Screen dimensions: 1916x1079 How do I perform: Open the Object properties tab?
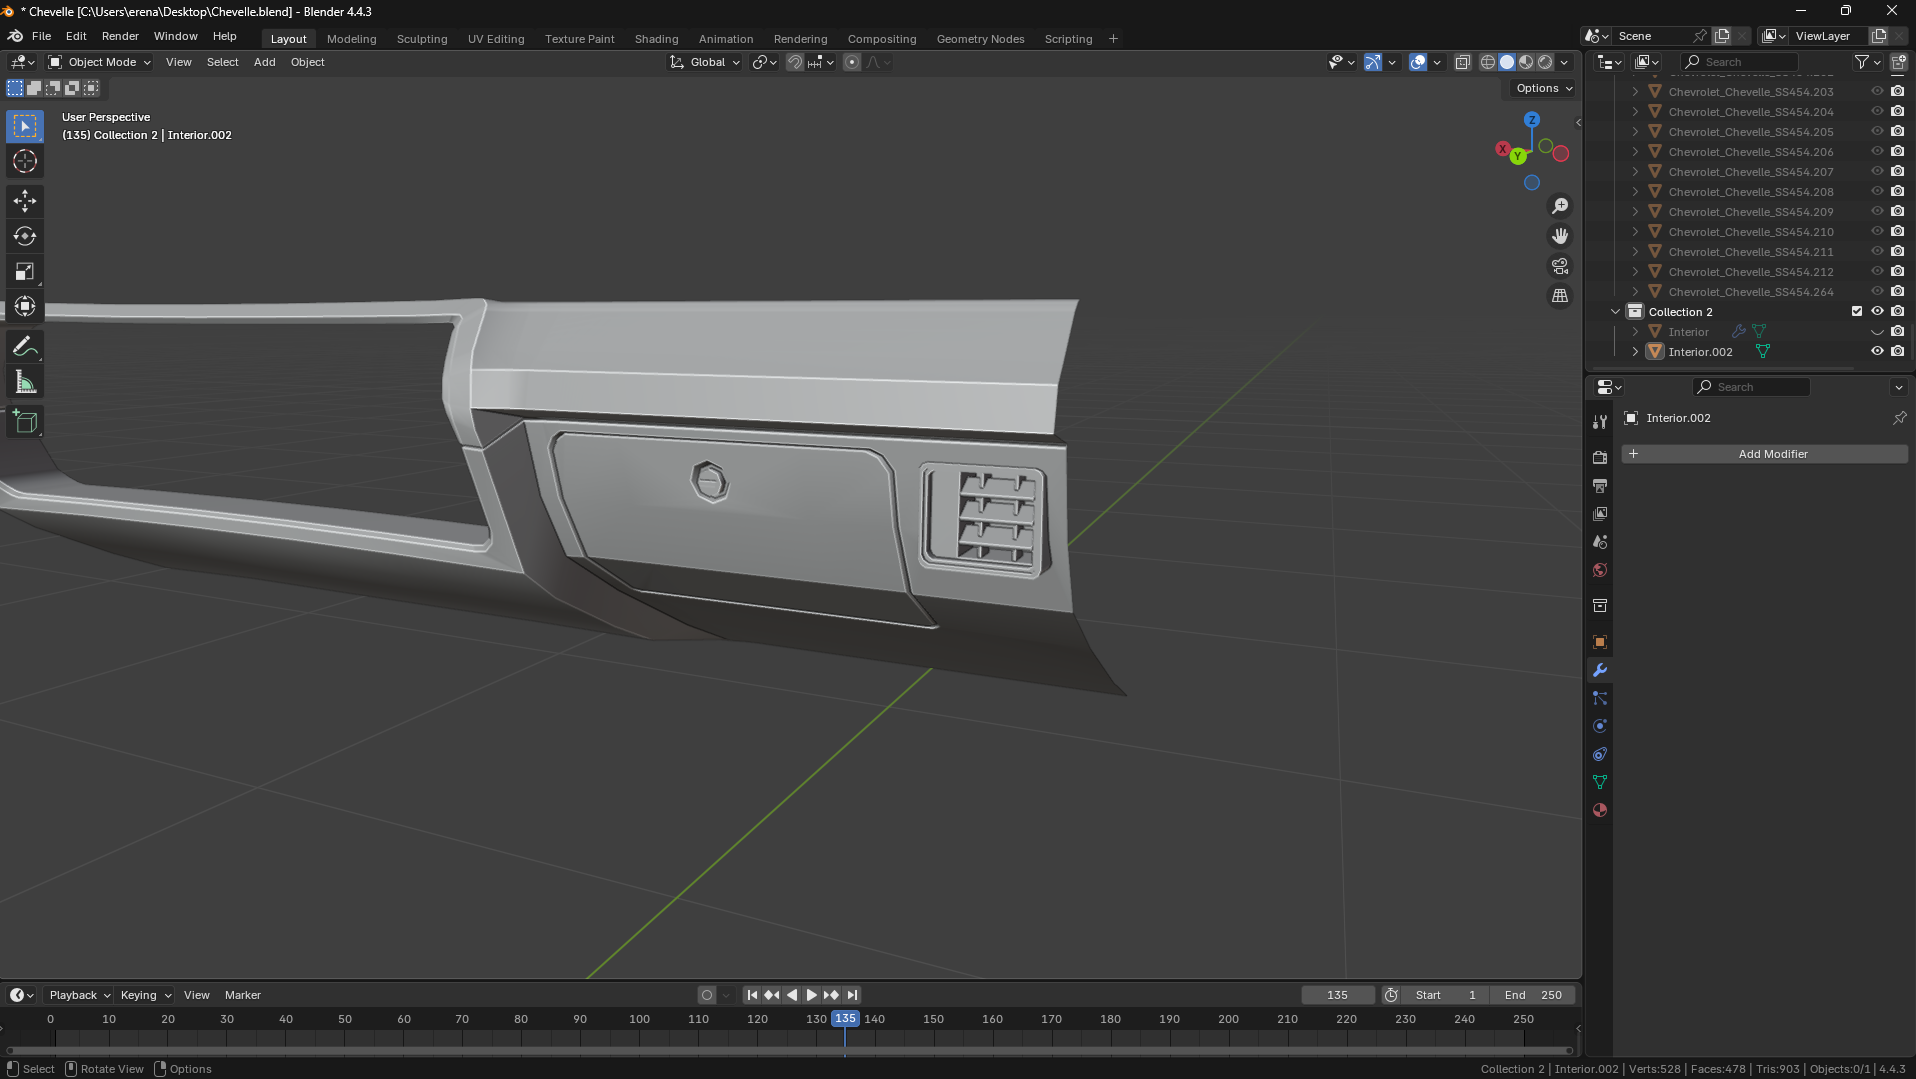(x=1600, y=642)
